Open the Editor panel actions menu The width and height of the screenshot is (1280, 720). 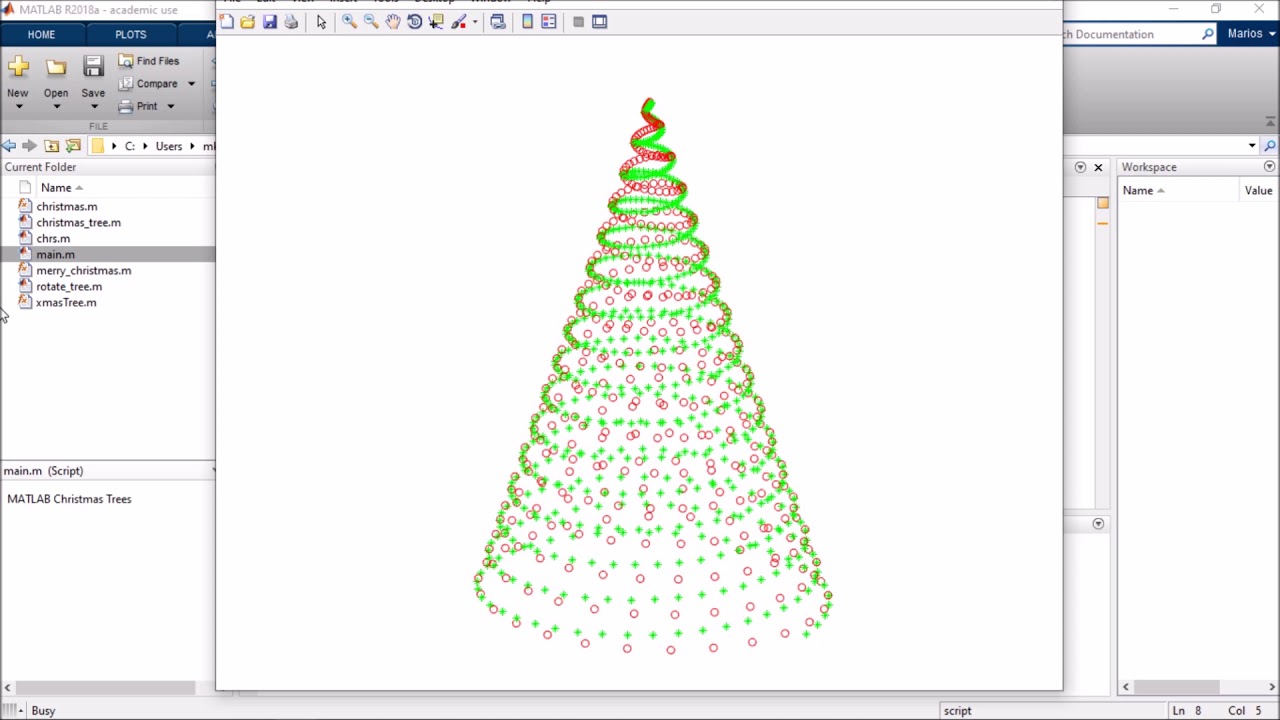pos(1080,167)
